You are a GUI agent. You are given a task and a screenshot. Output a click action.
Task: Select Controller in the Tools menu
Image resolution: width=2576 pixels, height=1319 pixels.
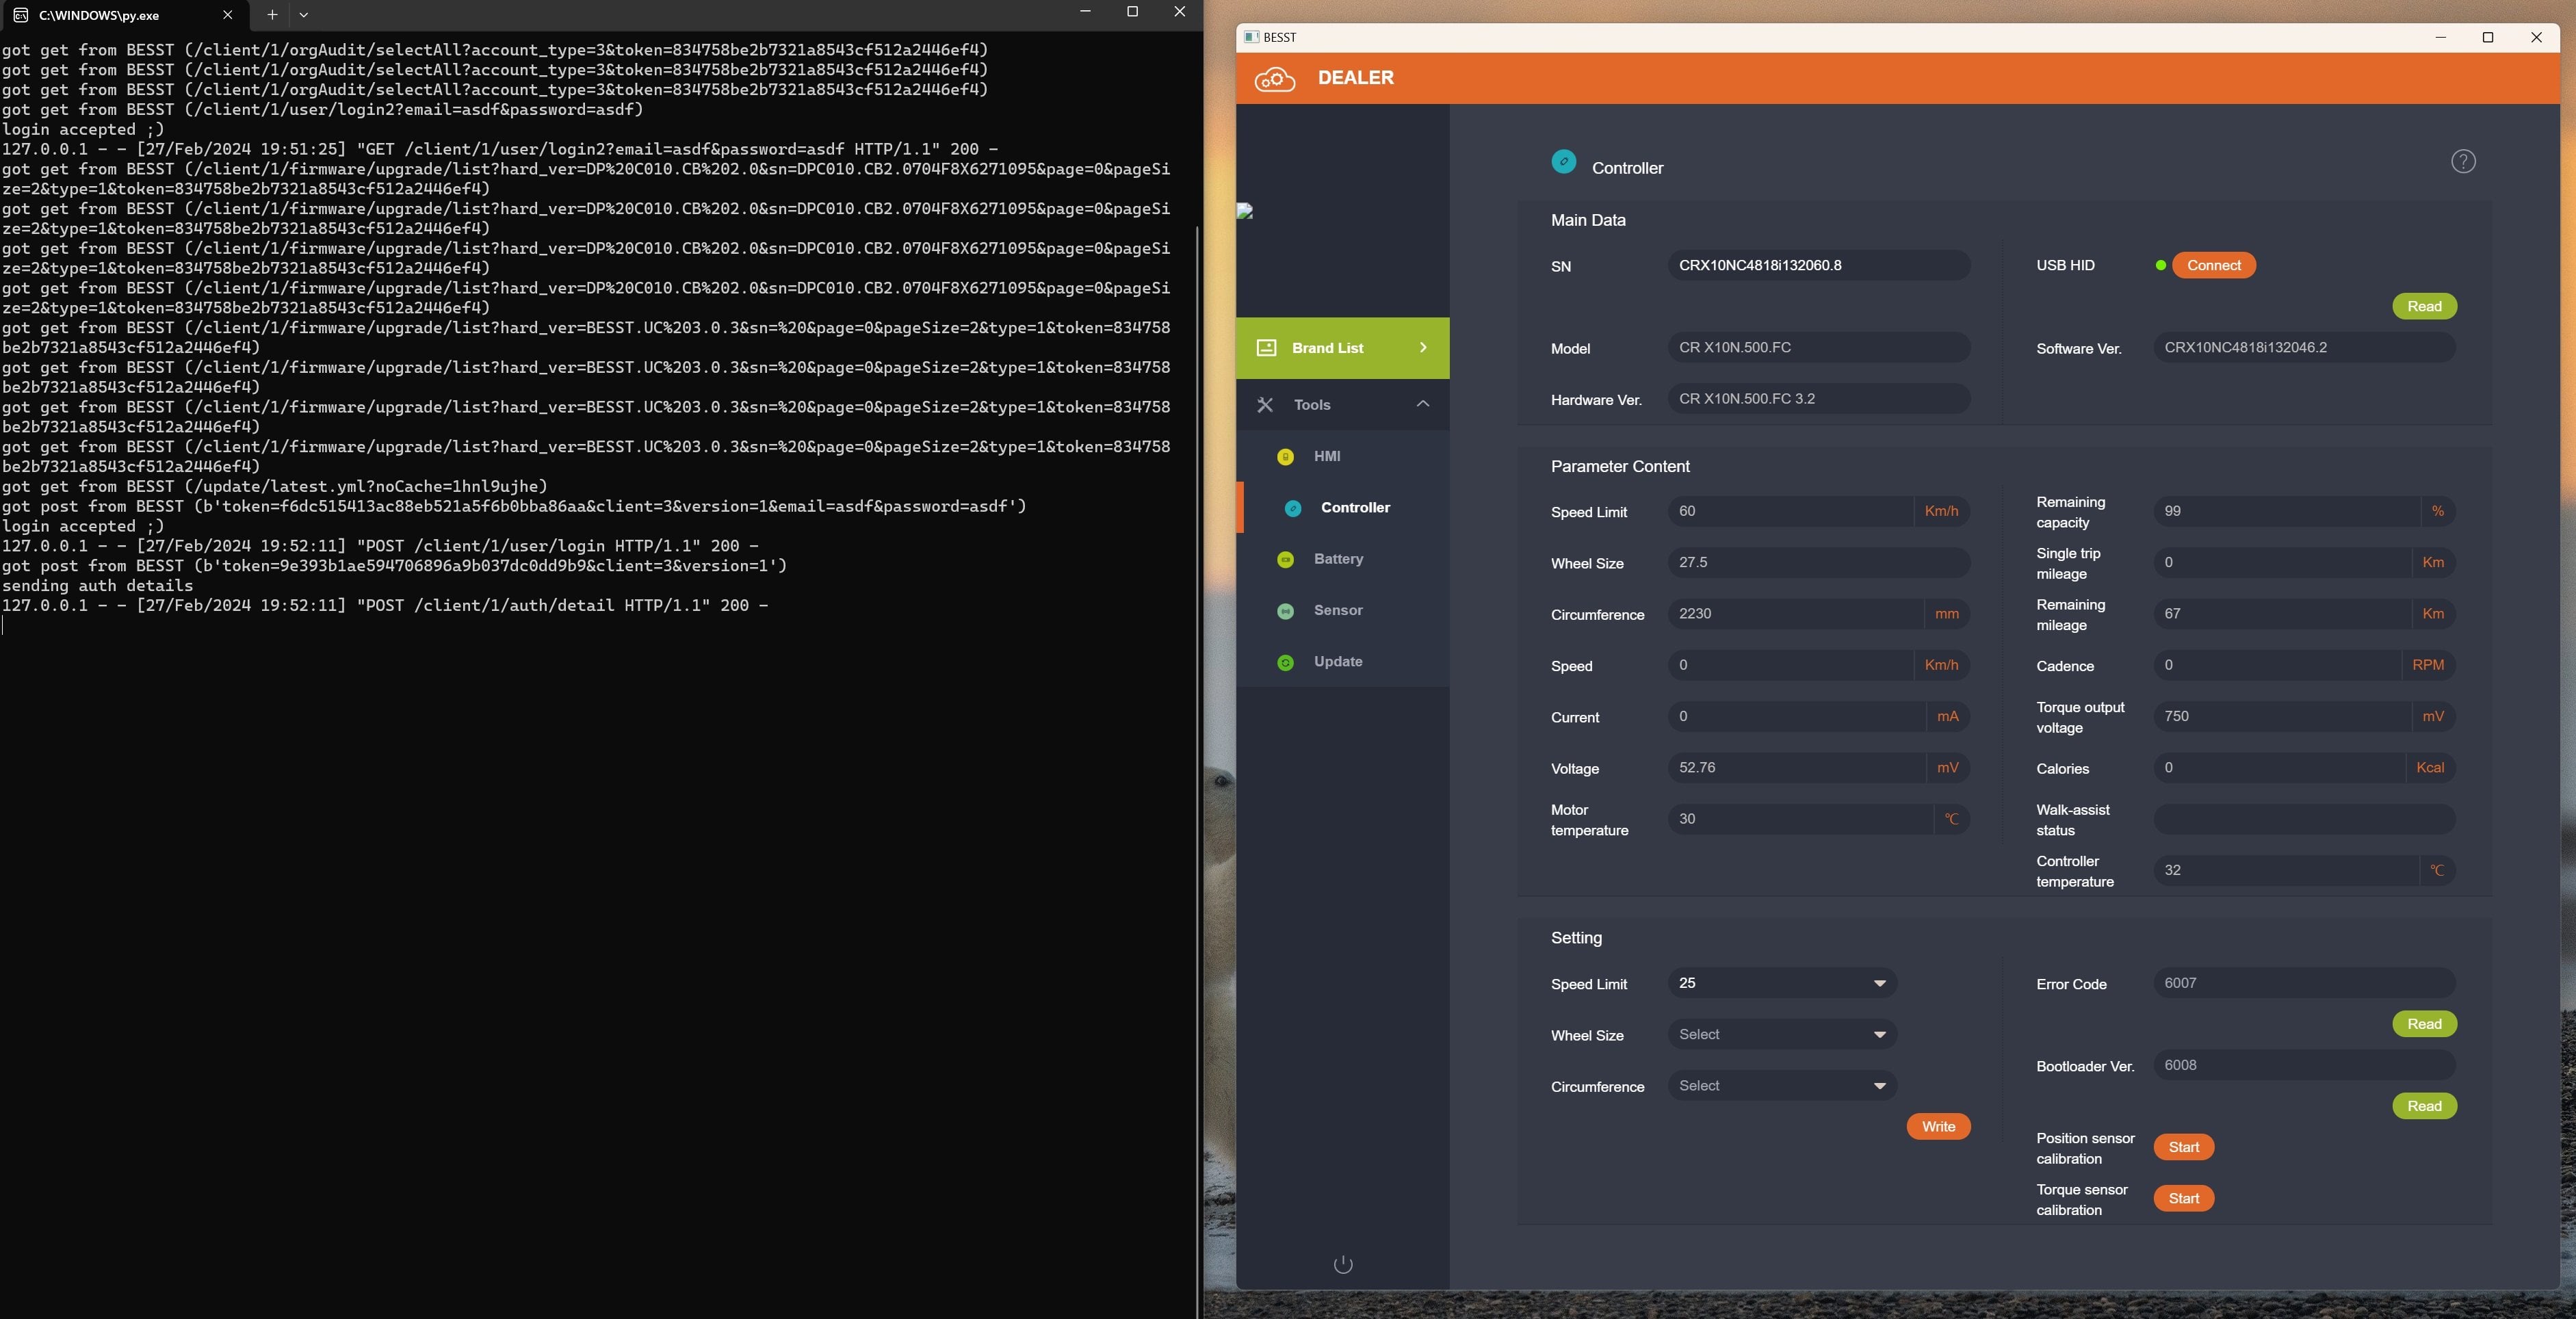click(1343, 508)
